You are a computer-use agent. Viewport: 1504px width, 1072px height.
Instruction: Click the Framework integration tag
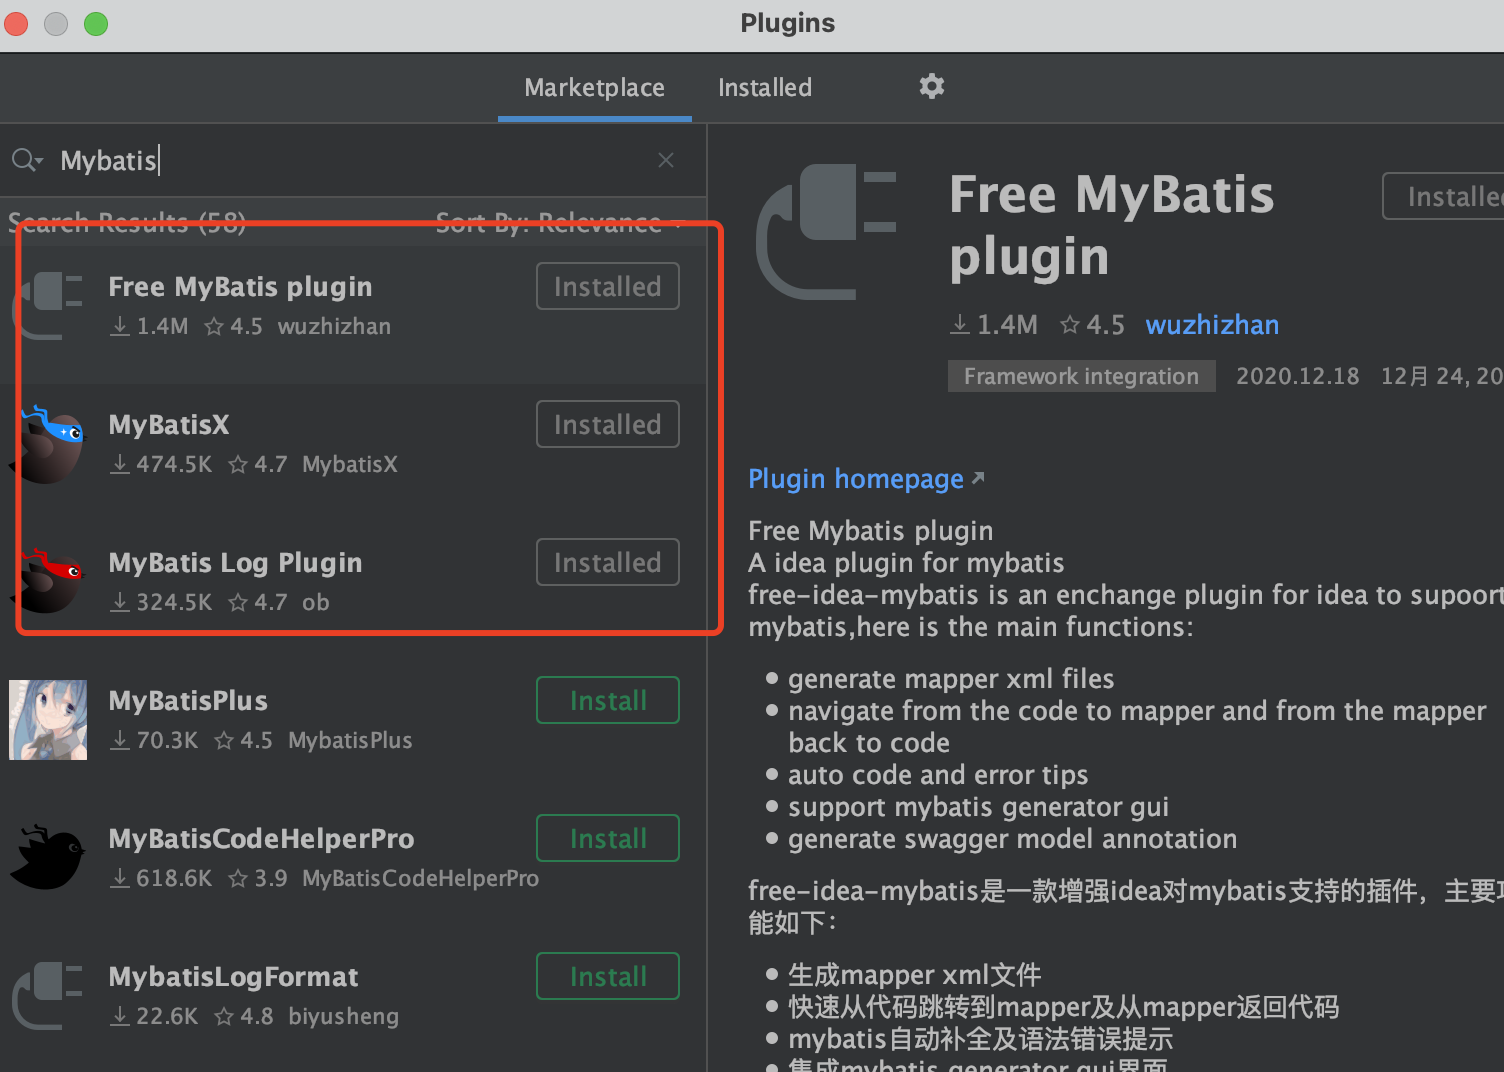(x=1081, y=376)
